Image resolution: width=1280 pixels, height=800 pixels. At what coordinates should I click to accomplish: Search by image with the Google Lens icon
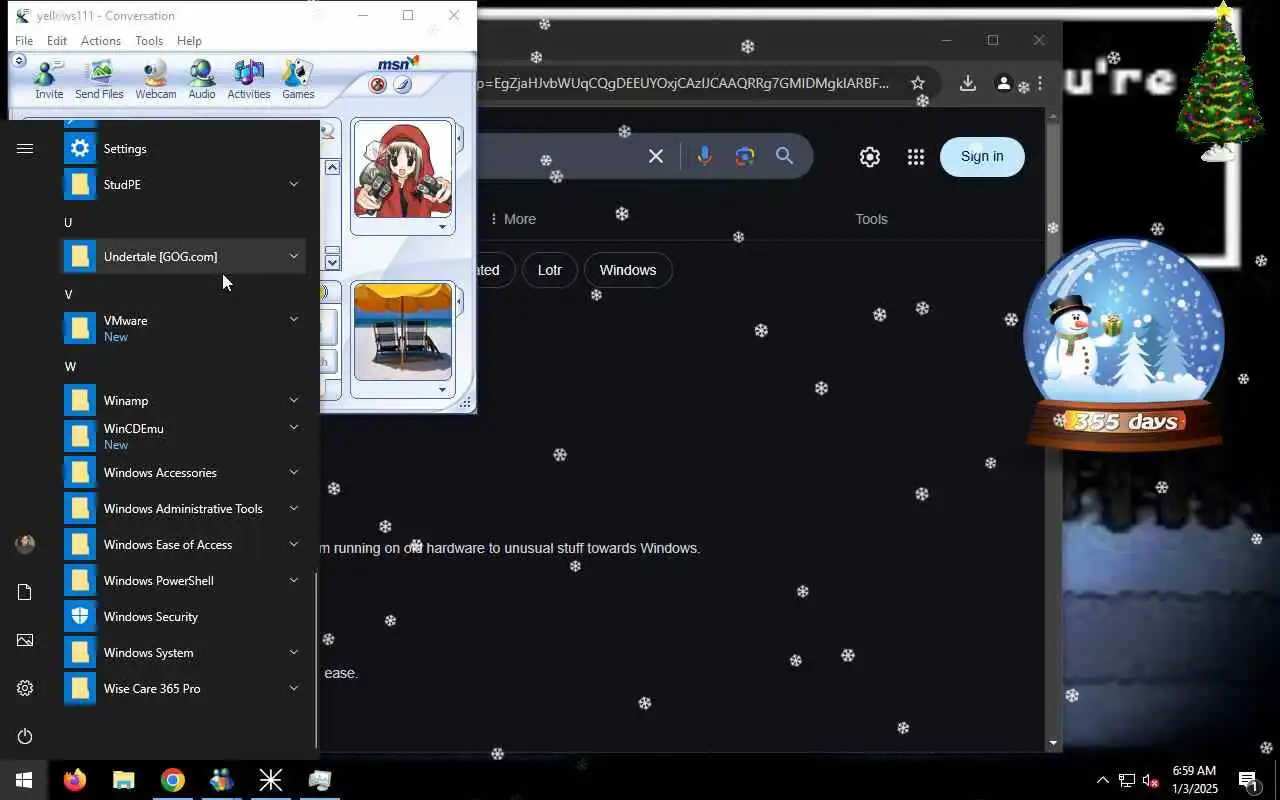coord(744,156)
